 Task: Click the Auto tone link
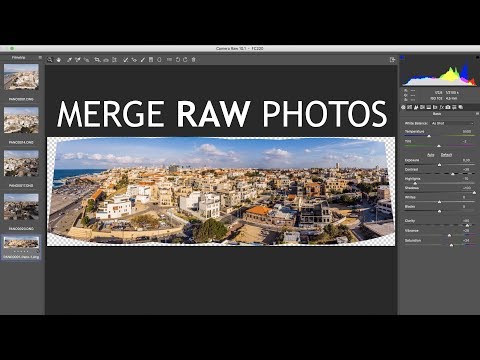431,155
